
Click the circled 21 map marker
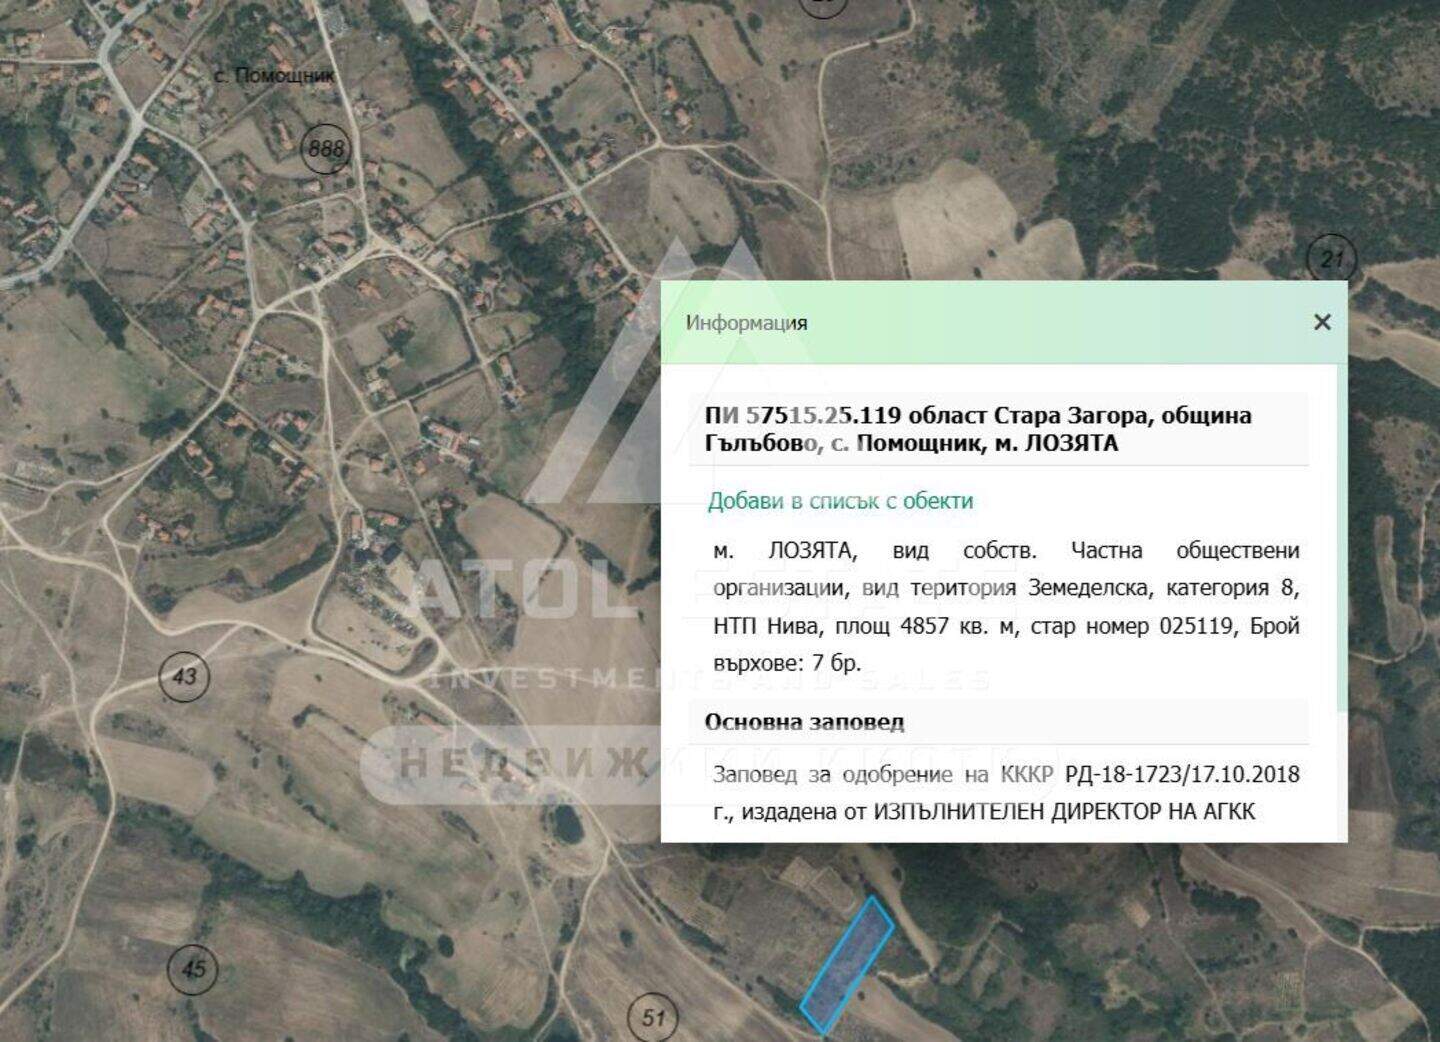[1331, 259]
